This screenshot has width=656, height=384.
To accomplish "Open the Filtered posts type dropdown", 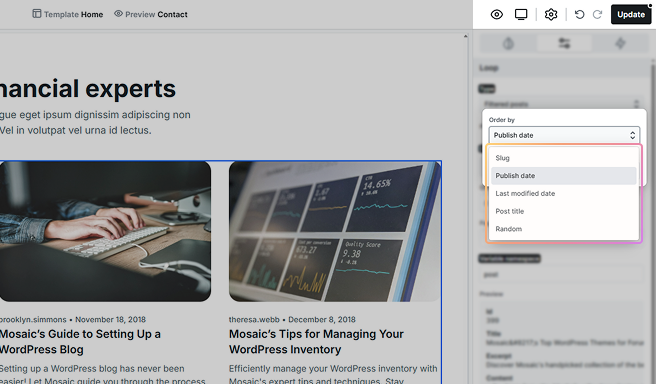I will 561,104.
